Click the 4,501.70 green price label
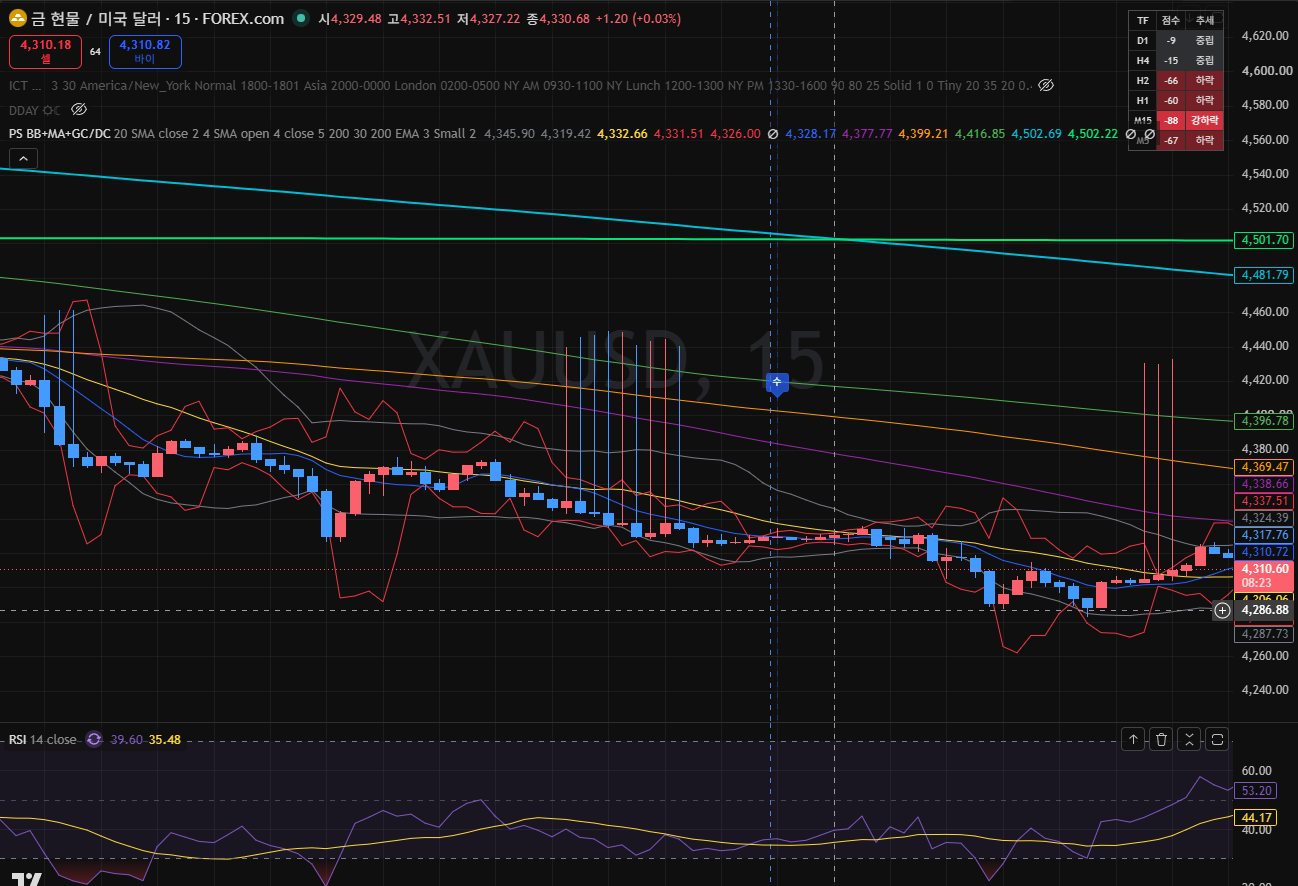Screen dimensions: 1298x886 click(x=1265, y=240)
